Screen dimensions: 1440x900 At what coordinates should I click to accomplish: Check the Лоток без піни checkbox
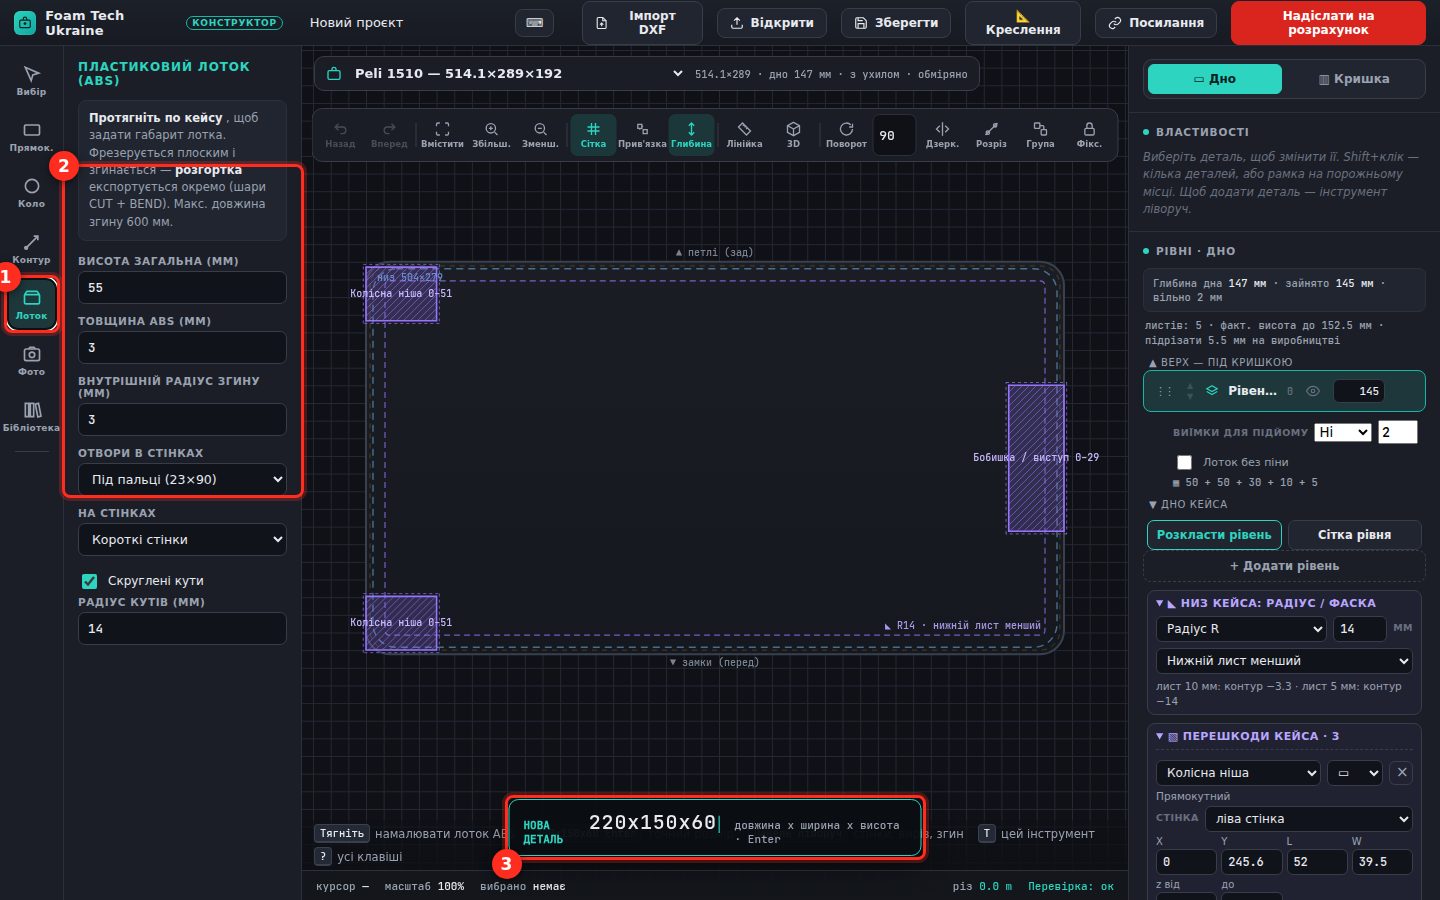pyautogui.click(x=1184, y=462)
